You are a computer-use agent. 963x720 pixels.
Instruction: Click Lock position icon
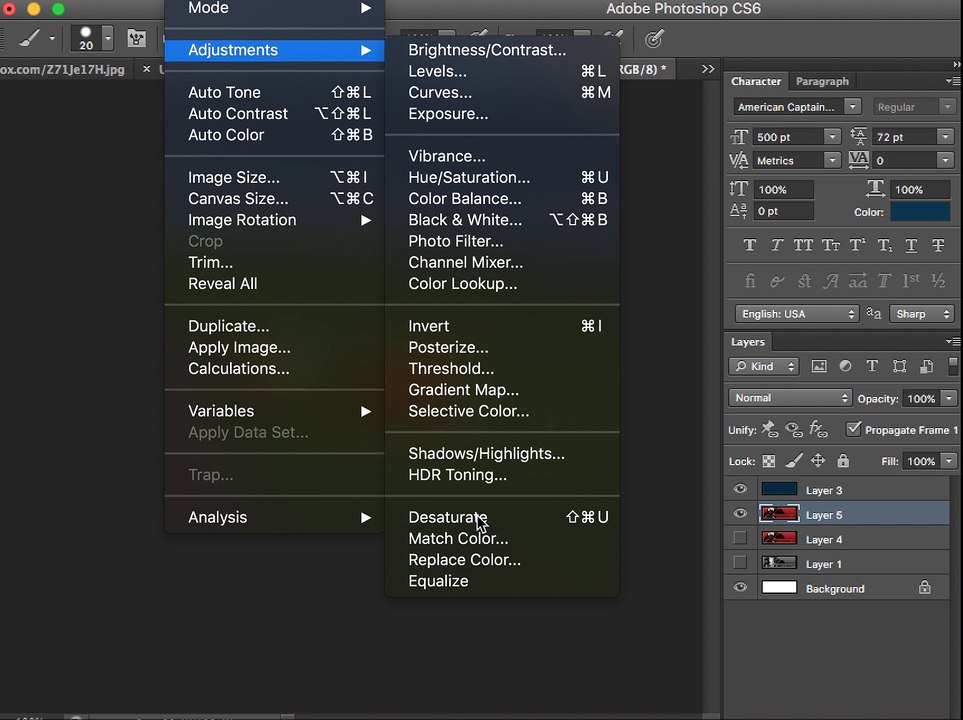point(818,461)
